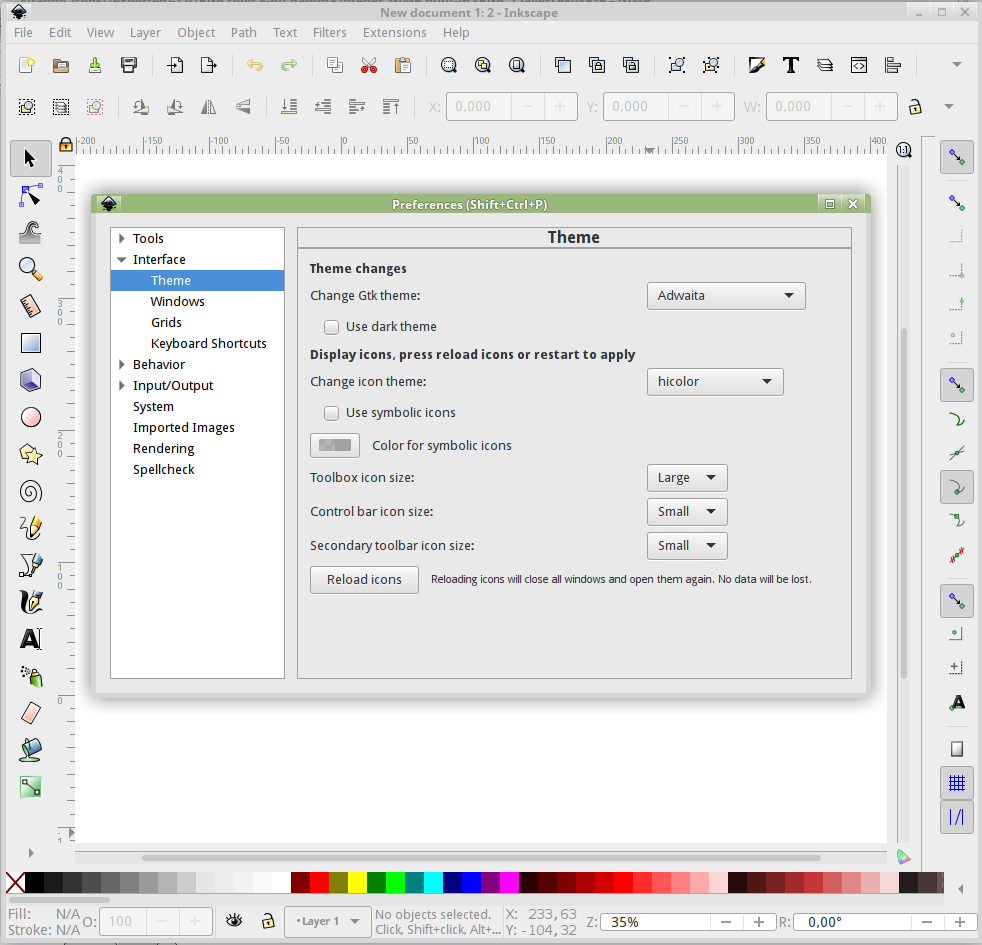This screenshot has height=945, width=982.
Task: Click the Import file icon
Action: (x=175, y=65)
